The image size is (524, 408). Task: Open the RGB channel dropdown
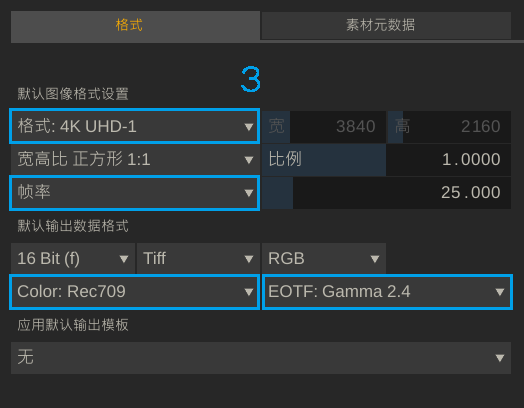coord(324,258)
